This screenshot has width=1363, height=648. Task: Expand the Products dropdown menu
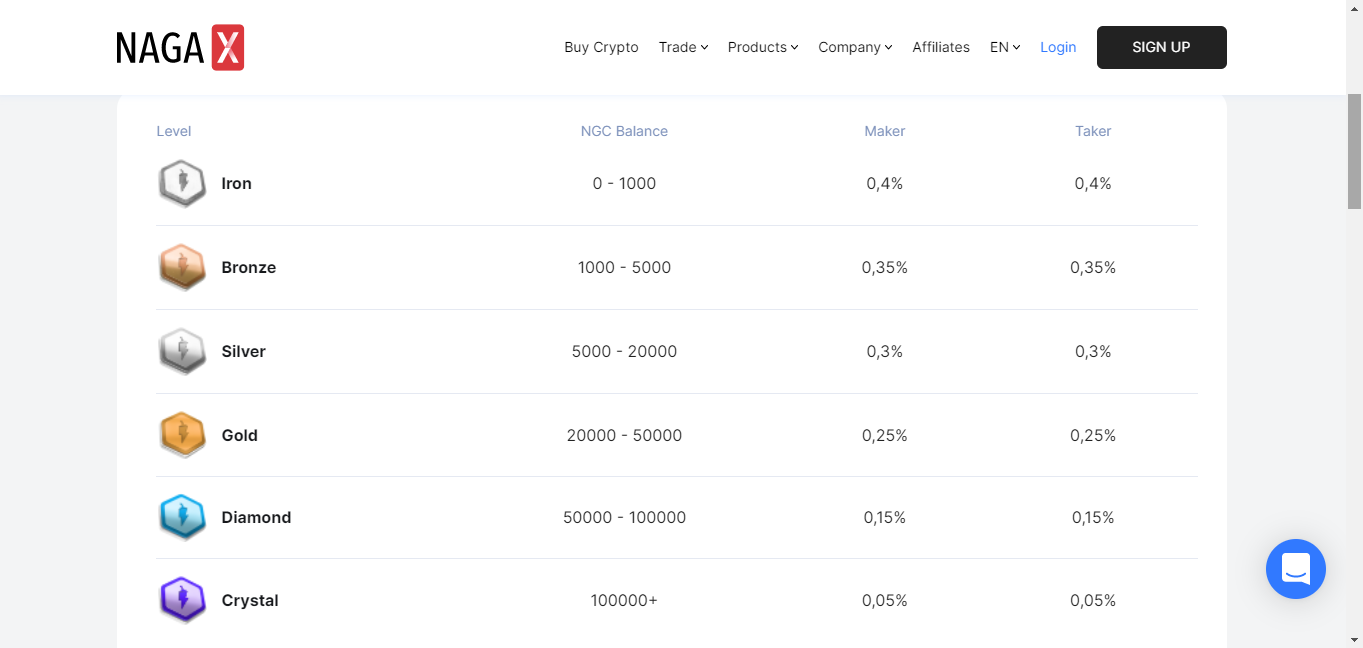coord(762,47)
